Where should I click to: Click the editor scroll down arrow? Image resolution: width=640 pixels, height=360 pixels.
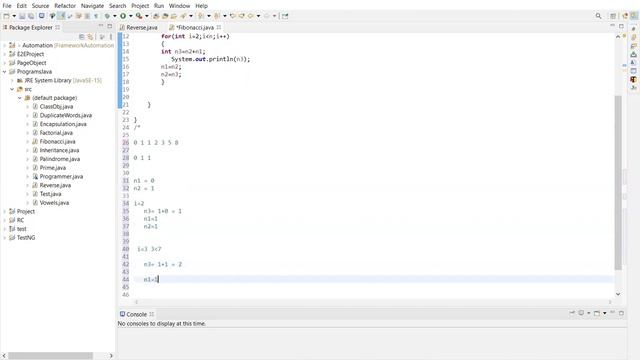618,294
